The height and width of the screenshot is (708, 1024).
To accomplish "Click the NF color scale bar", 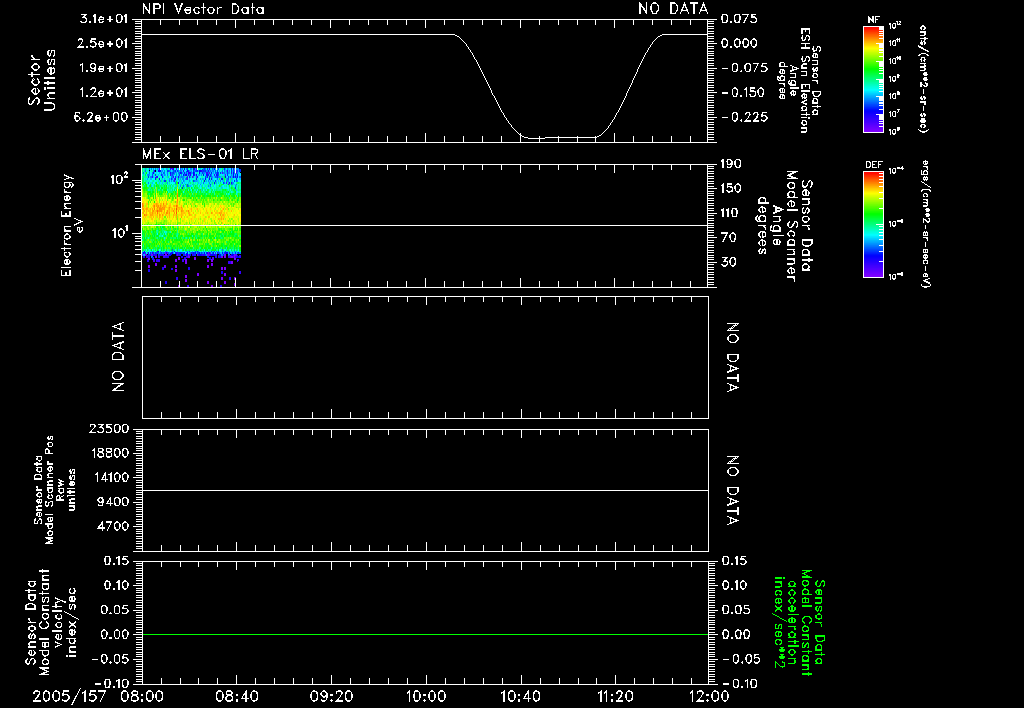I will (873, 79).
